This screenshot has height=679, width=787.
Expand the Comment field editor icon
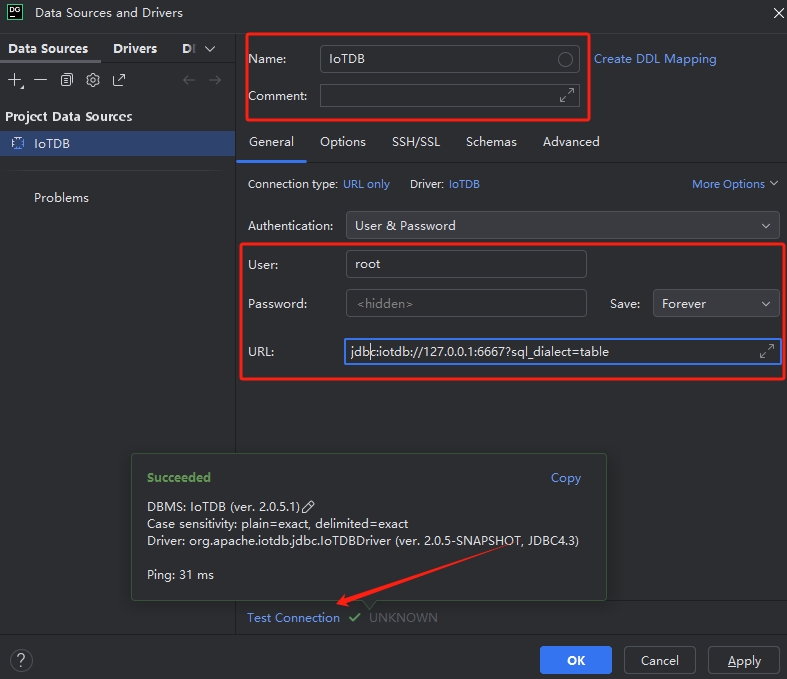[x=567, y=95]
